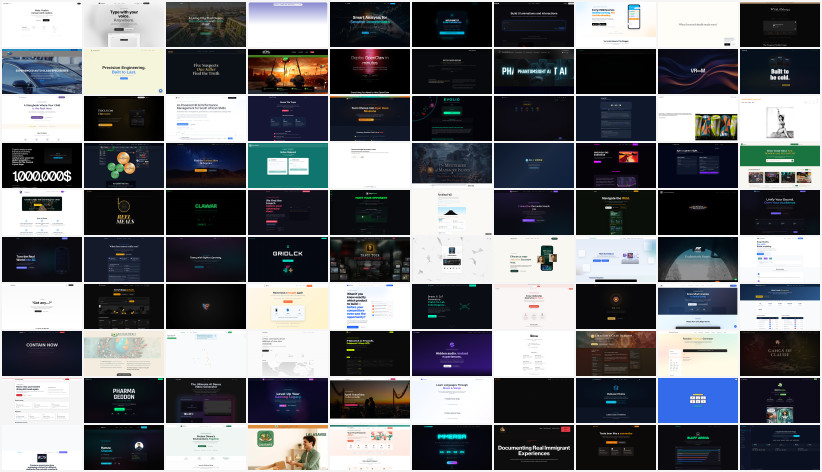822x472 pixels.
Task: Select the thumbnail with the orange sunset robots
Action: point(288,71)
